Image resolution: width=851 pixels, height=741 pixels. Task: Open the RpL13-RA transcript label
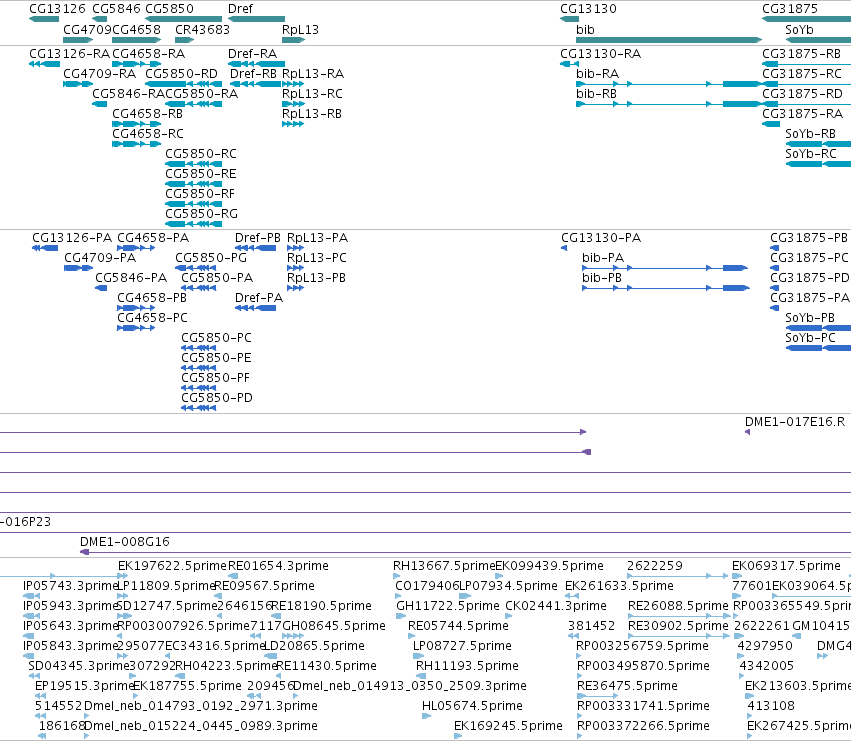point(313,74)
